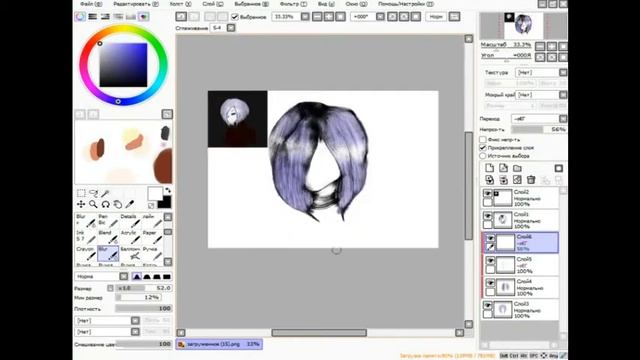Select the highlighted Blur brush

tap(108, 253)
